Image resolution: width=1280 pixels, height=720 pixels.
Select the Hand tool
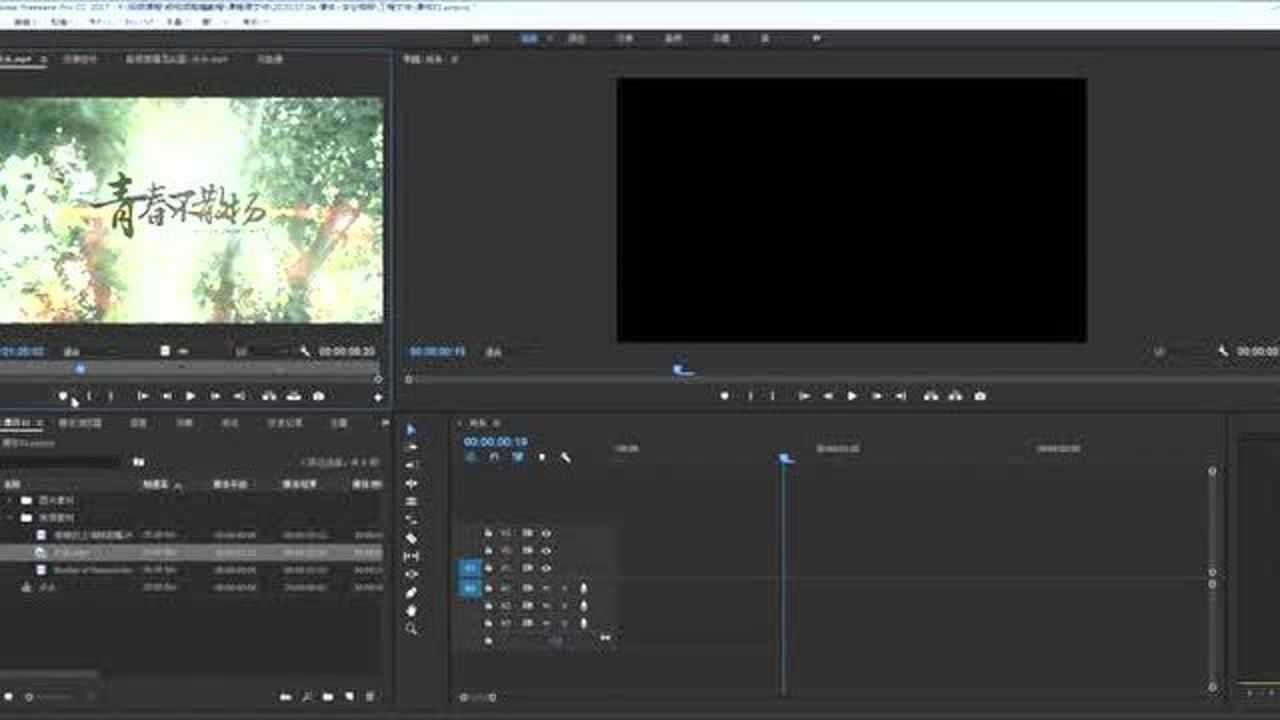click(x=411, y=610)
